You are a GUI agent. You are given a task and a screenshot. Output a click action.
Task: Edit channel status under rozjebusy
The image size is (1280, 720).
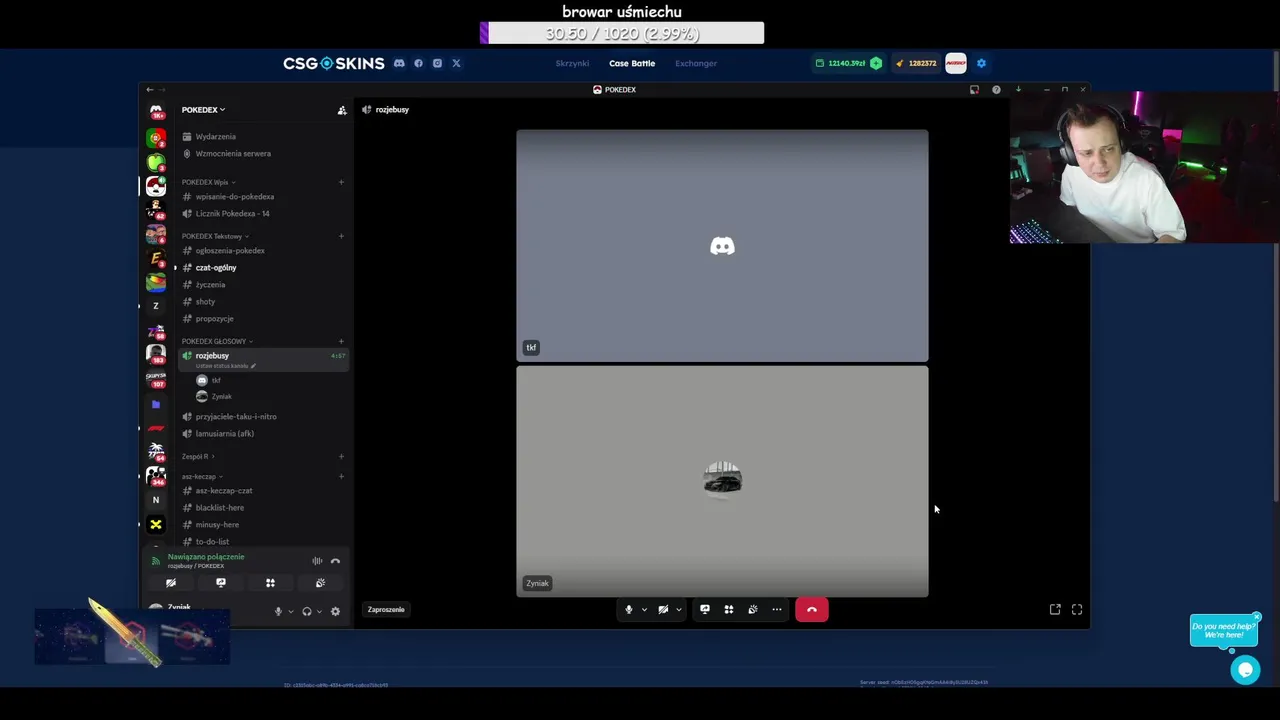click(226, 365)
